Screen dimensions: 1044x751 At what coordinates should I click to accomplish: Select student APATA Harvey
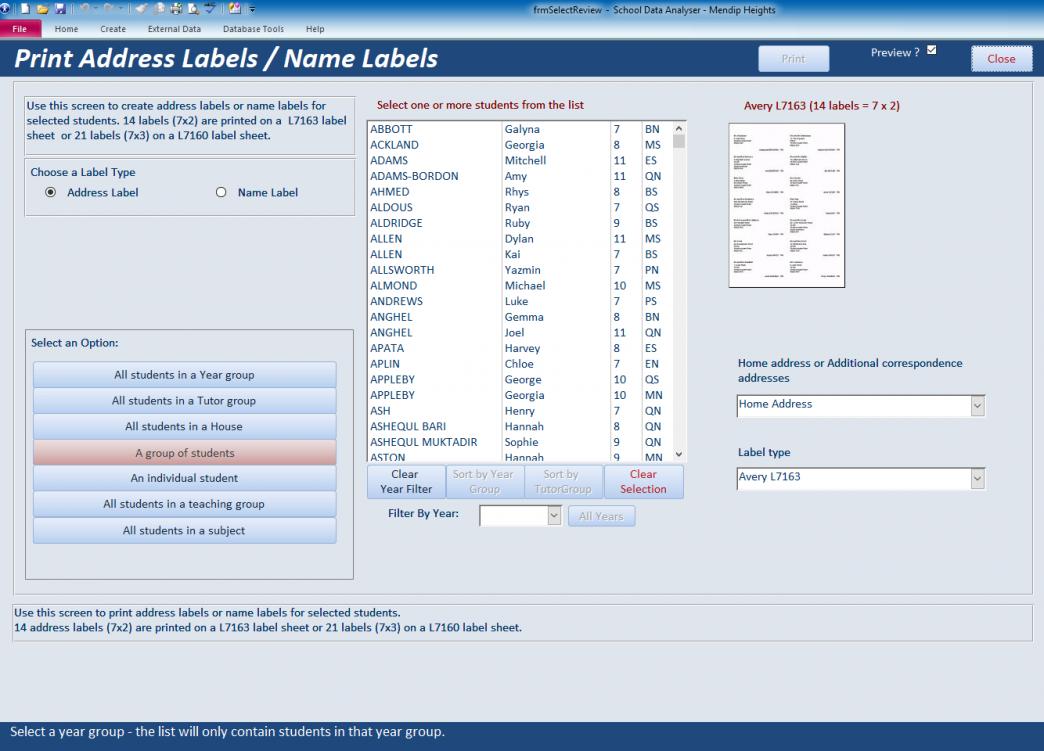[519, 348]
